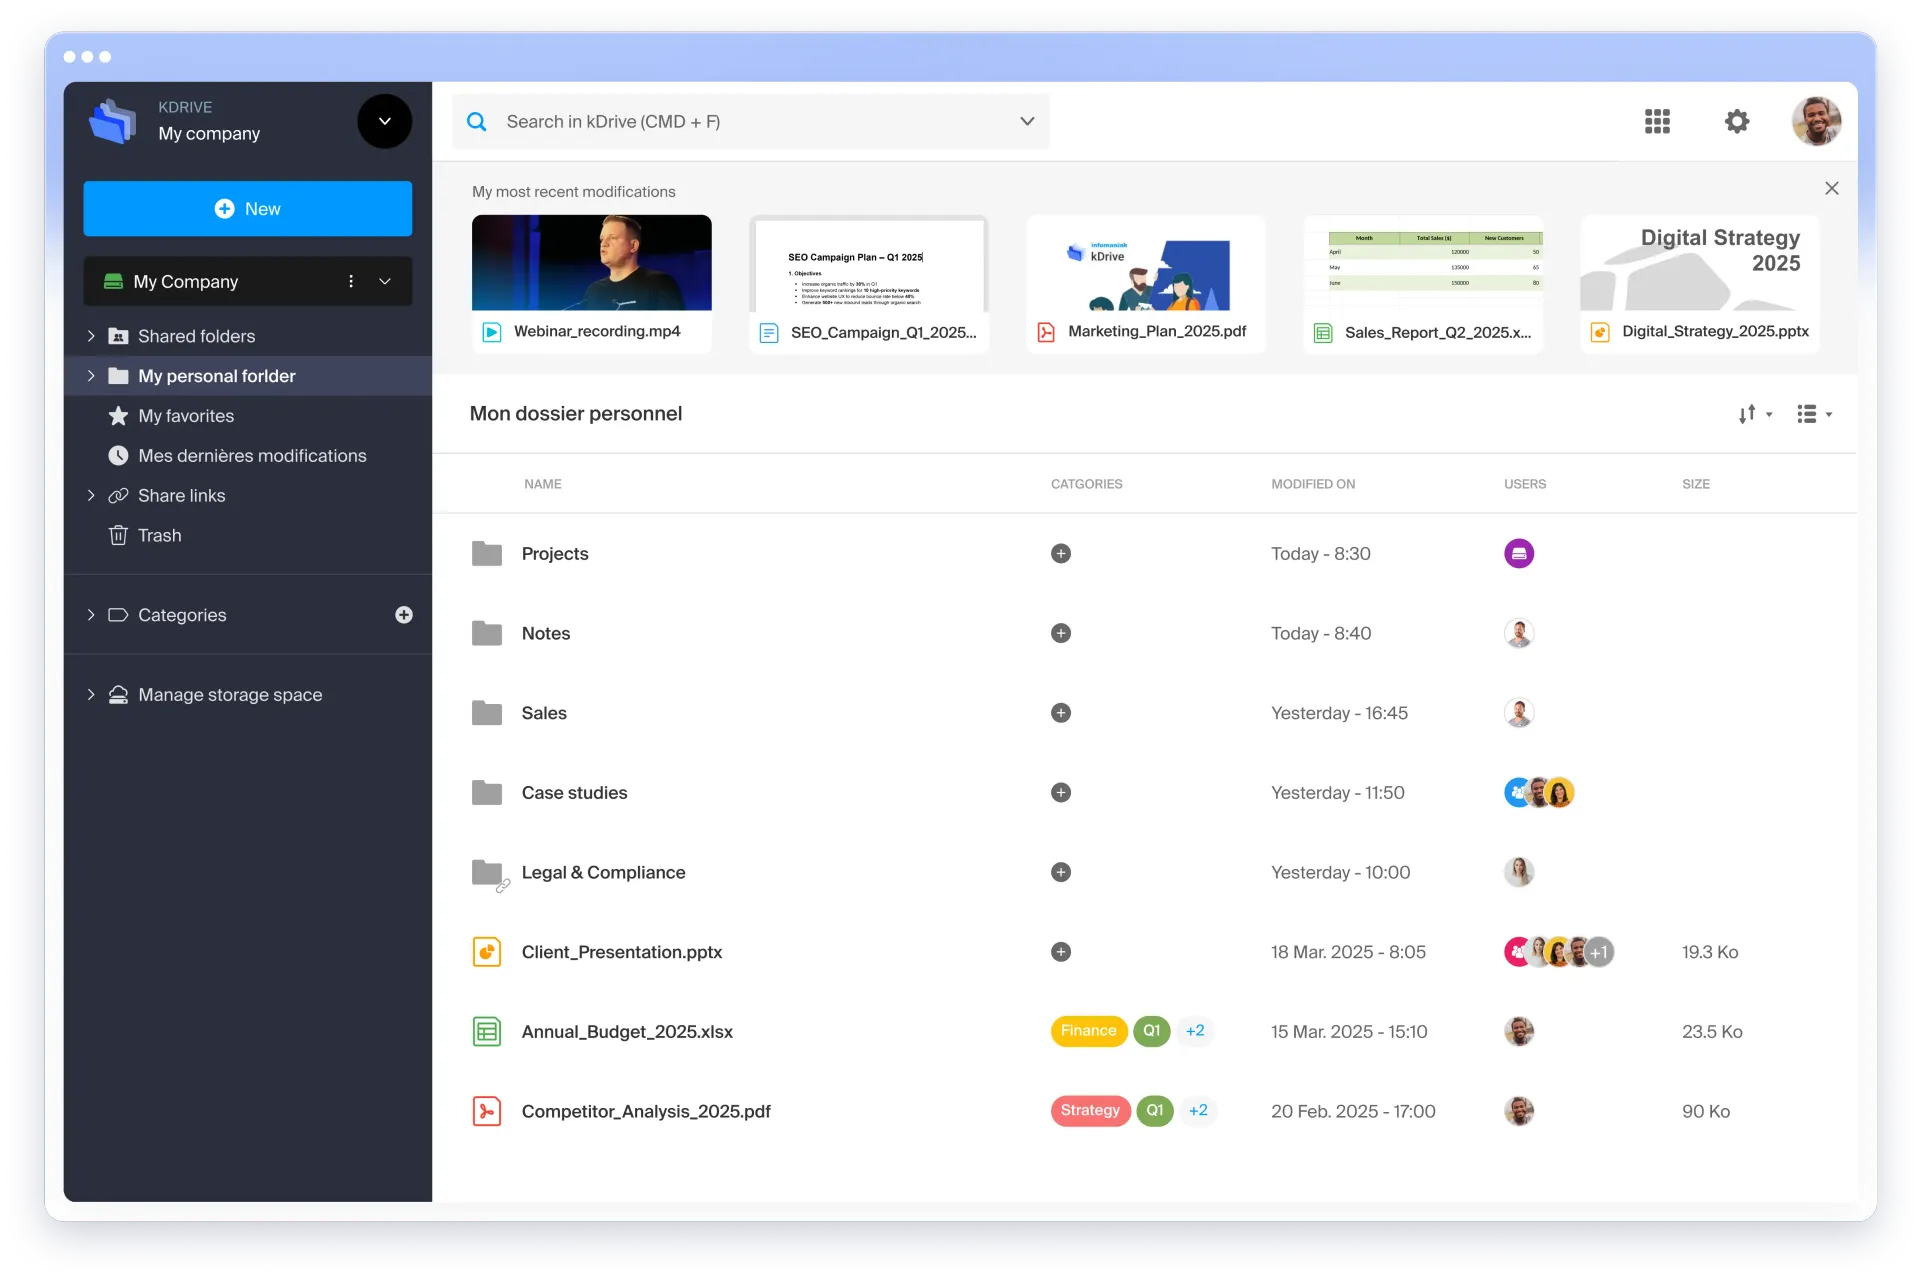Viewport: 1920px width, 1277px height.
Task: Open the Webinar_recording.mp4 thumbnail
Action: pos(591,263)
